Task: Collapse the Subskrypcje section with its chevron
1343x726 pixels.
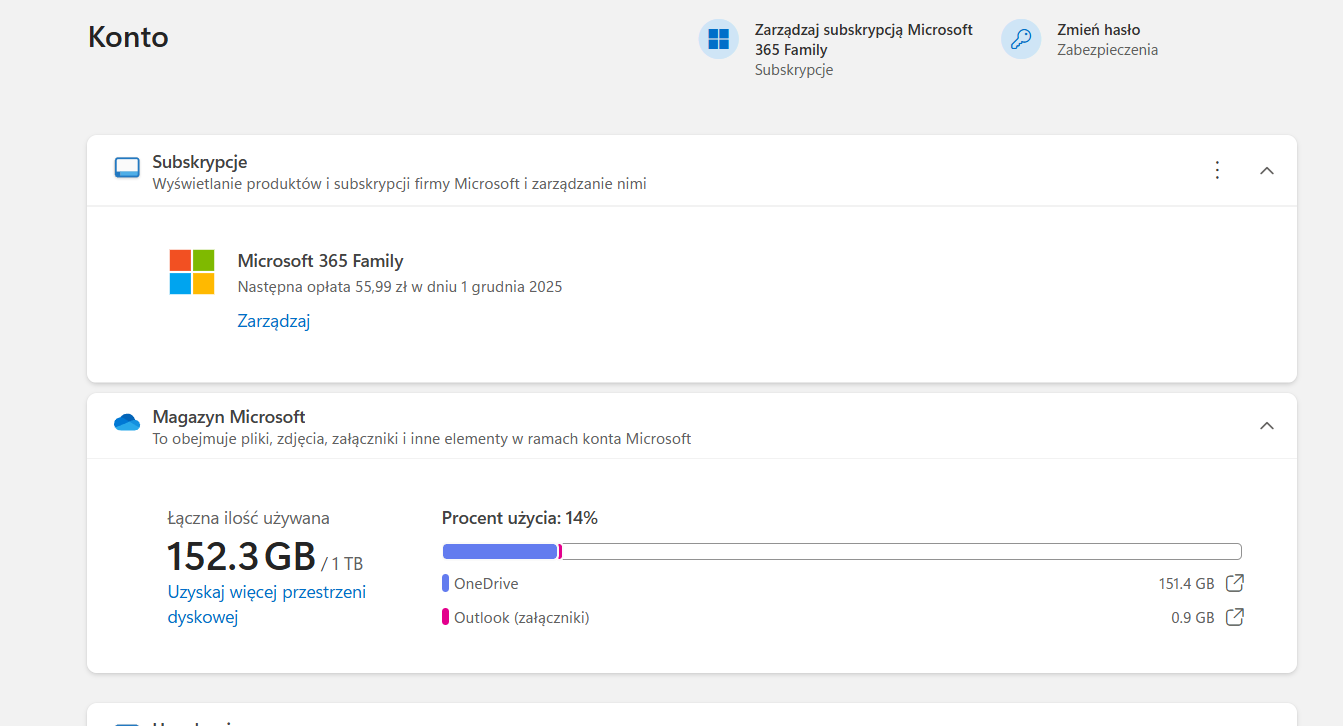Action: (x=1267, y=170)
